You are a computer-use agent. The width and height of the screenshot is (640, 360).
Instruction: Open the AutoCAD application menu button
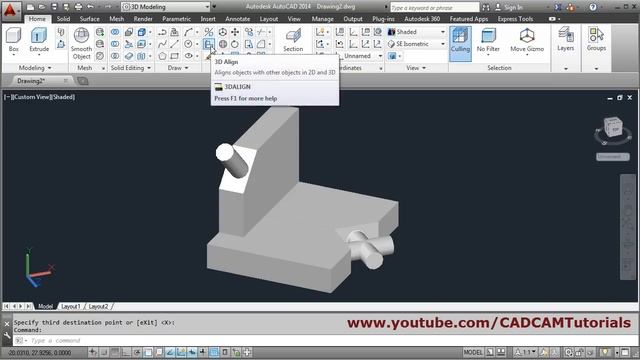click(x=10, y=10)
